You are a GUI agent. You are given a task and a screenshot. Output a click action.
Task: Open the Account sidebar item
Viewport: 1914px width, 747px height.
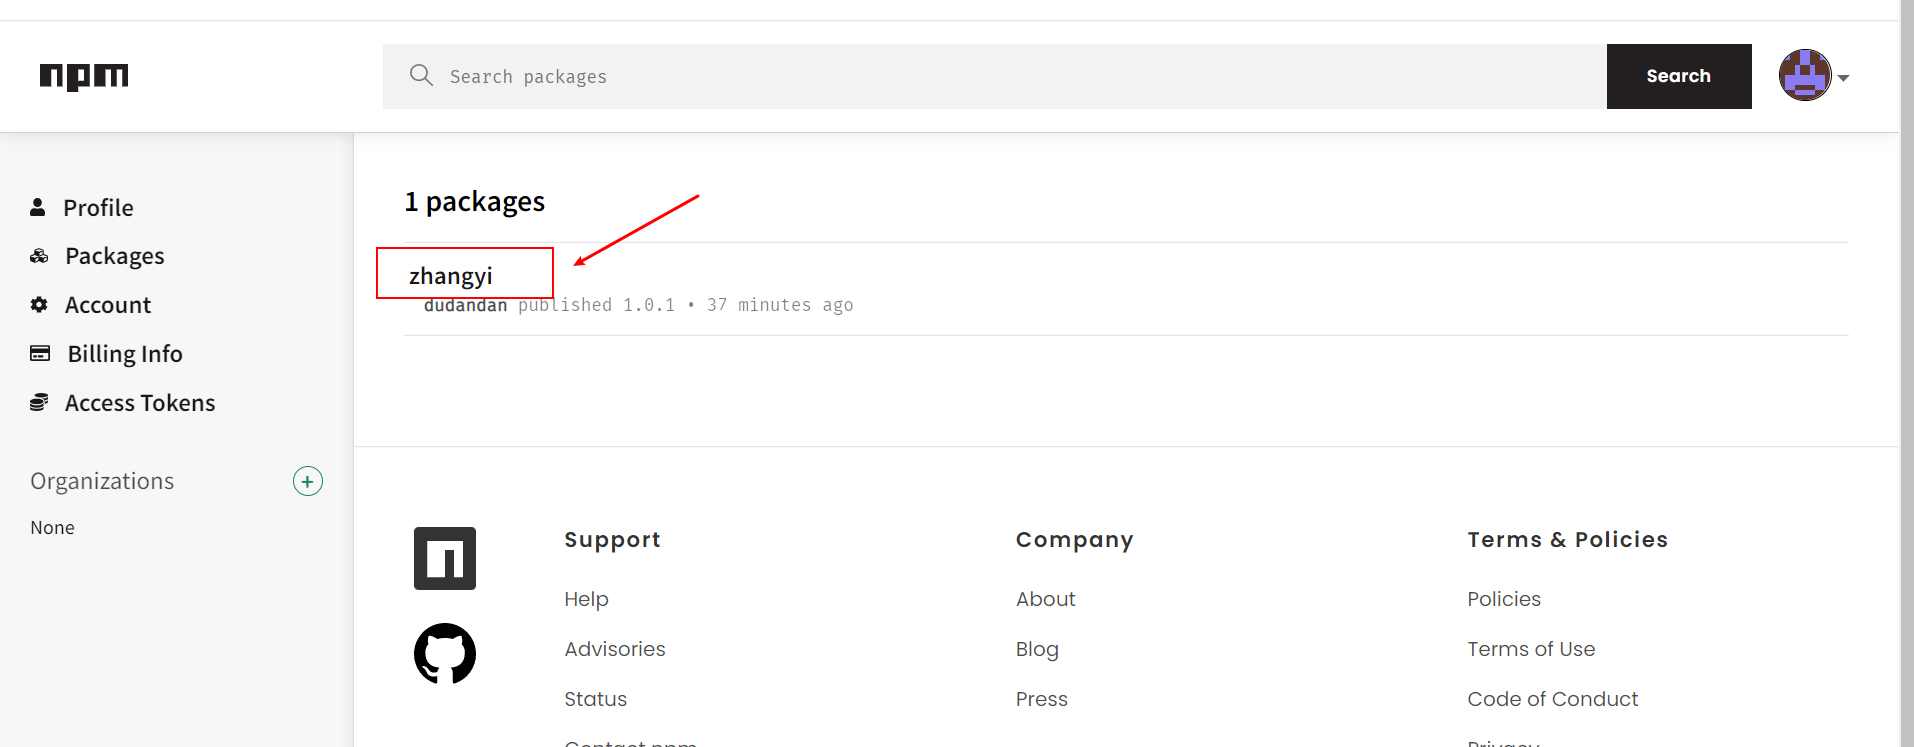pyautogui.click(x=107, y=304)
